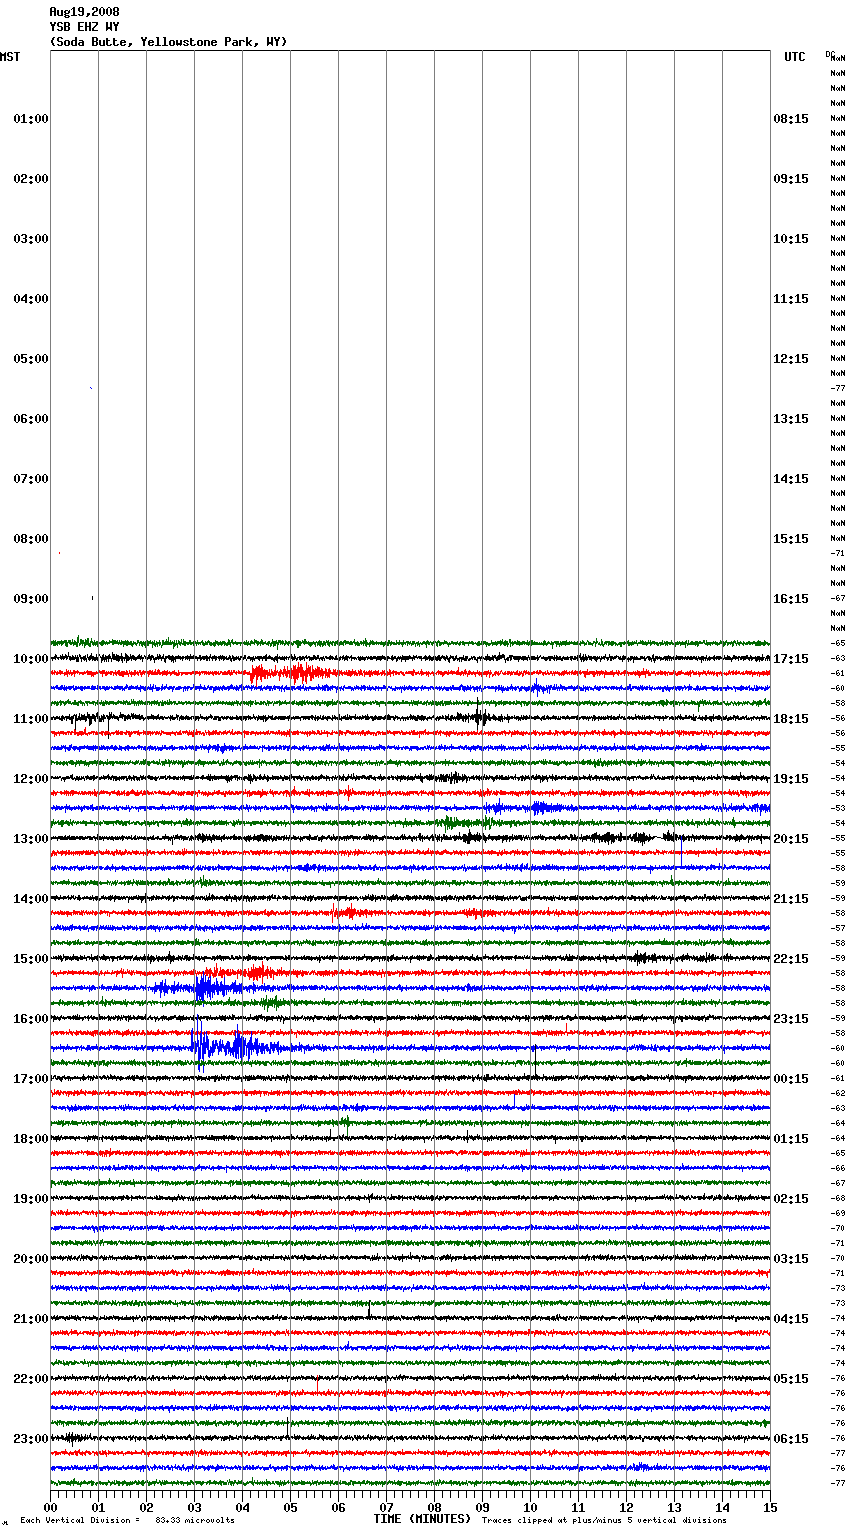Select the 12:00 MST time label
This screenshot has width=850, height=1534.
pyautogui.click(x=31, y=779)
